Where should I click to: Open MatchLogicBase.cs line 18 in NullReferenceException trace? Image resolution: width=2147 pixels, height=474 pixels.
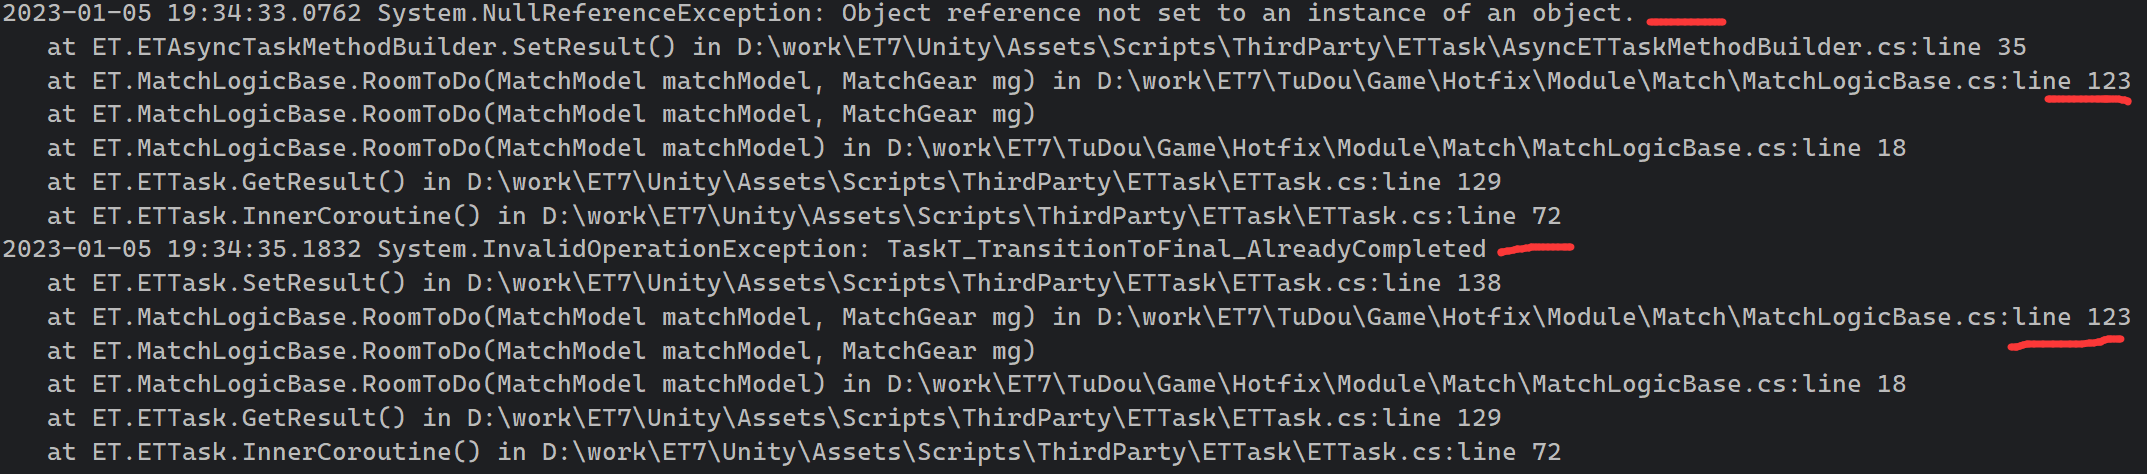tap(1396, 148)
